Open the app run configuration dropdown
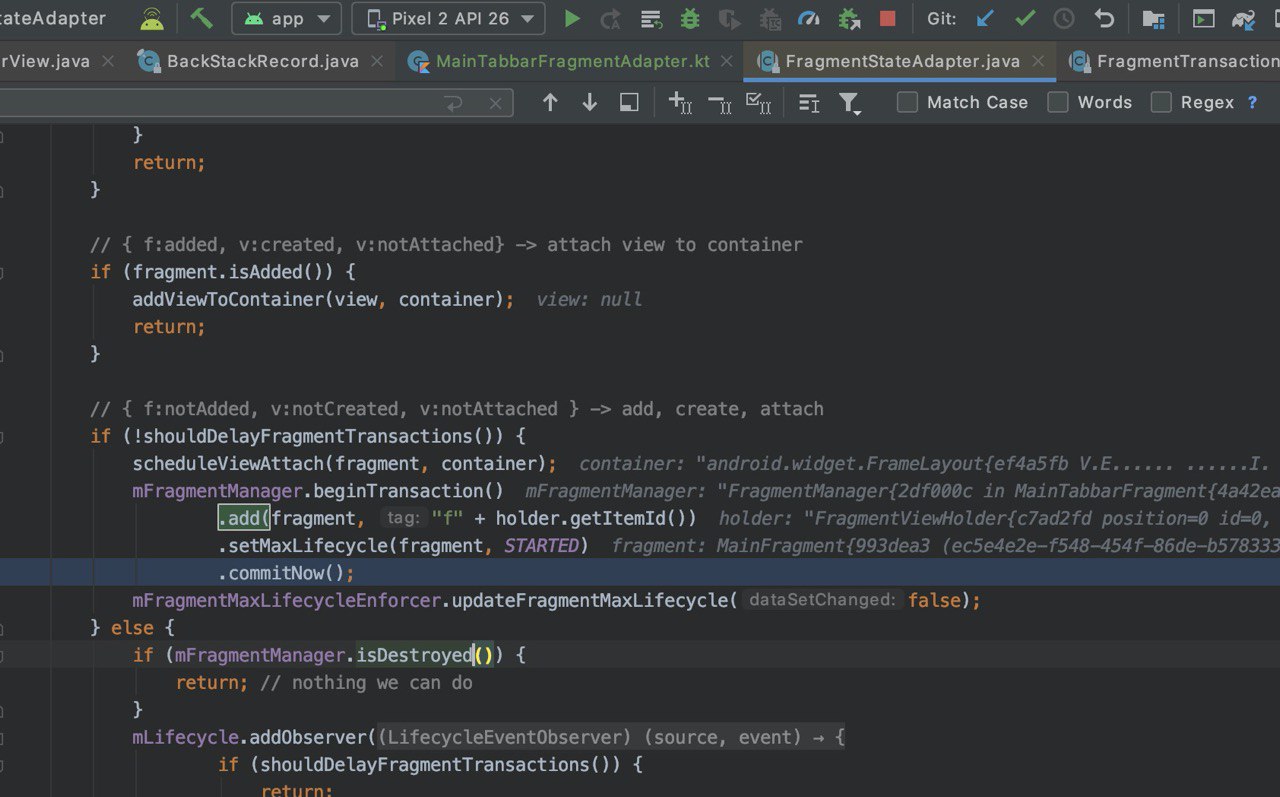The height and width of the screenshot is (797, 1280). (x=286, y=19)
